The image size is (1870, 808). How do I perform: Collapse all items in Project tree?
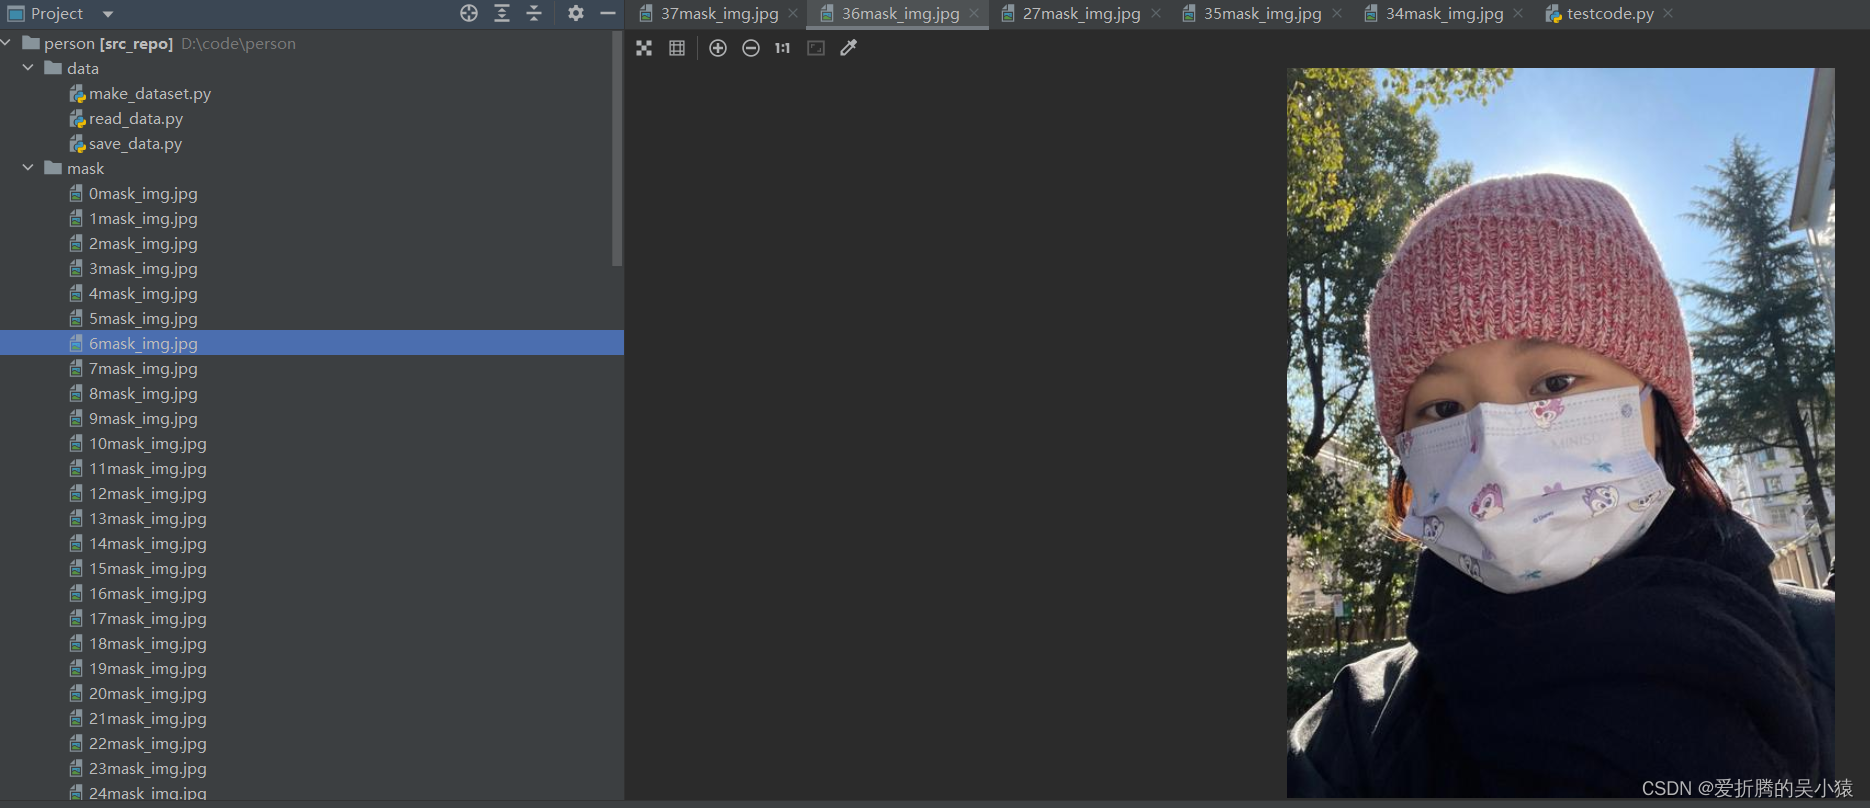click(x=534, y=13)
